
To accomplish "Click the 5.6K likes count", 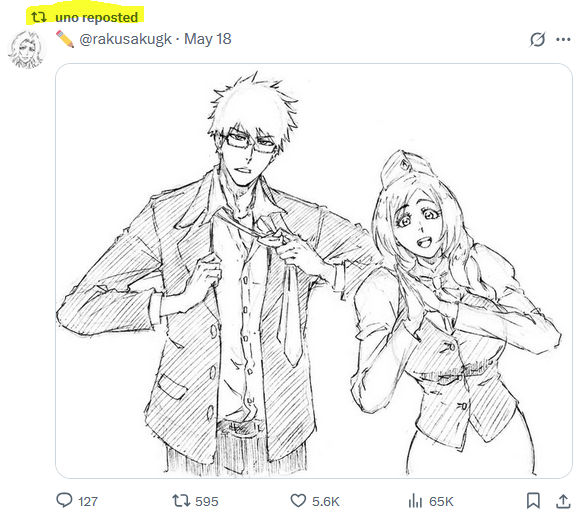I will (x=326, y=501).
